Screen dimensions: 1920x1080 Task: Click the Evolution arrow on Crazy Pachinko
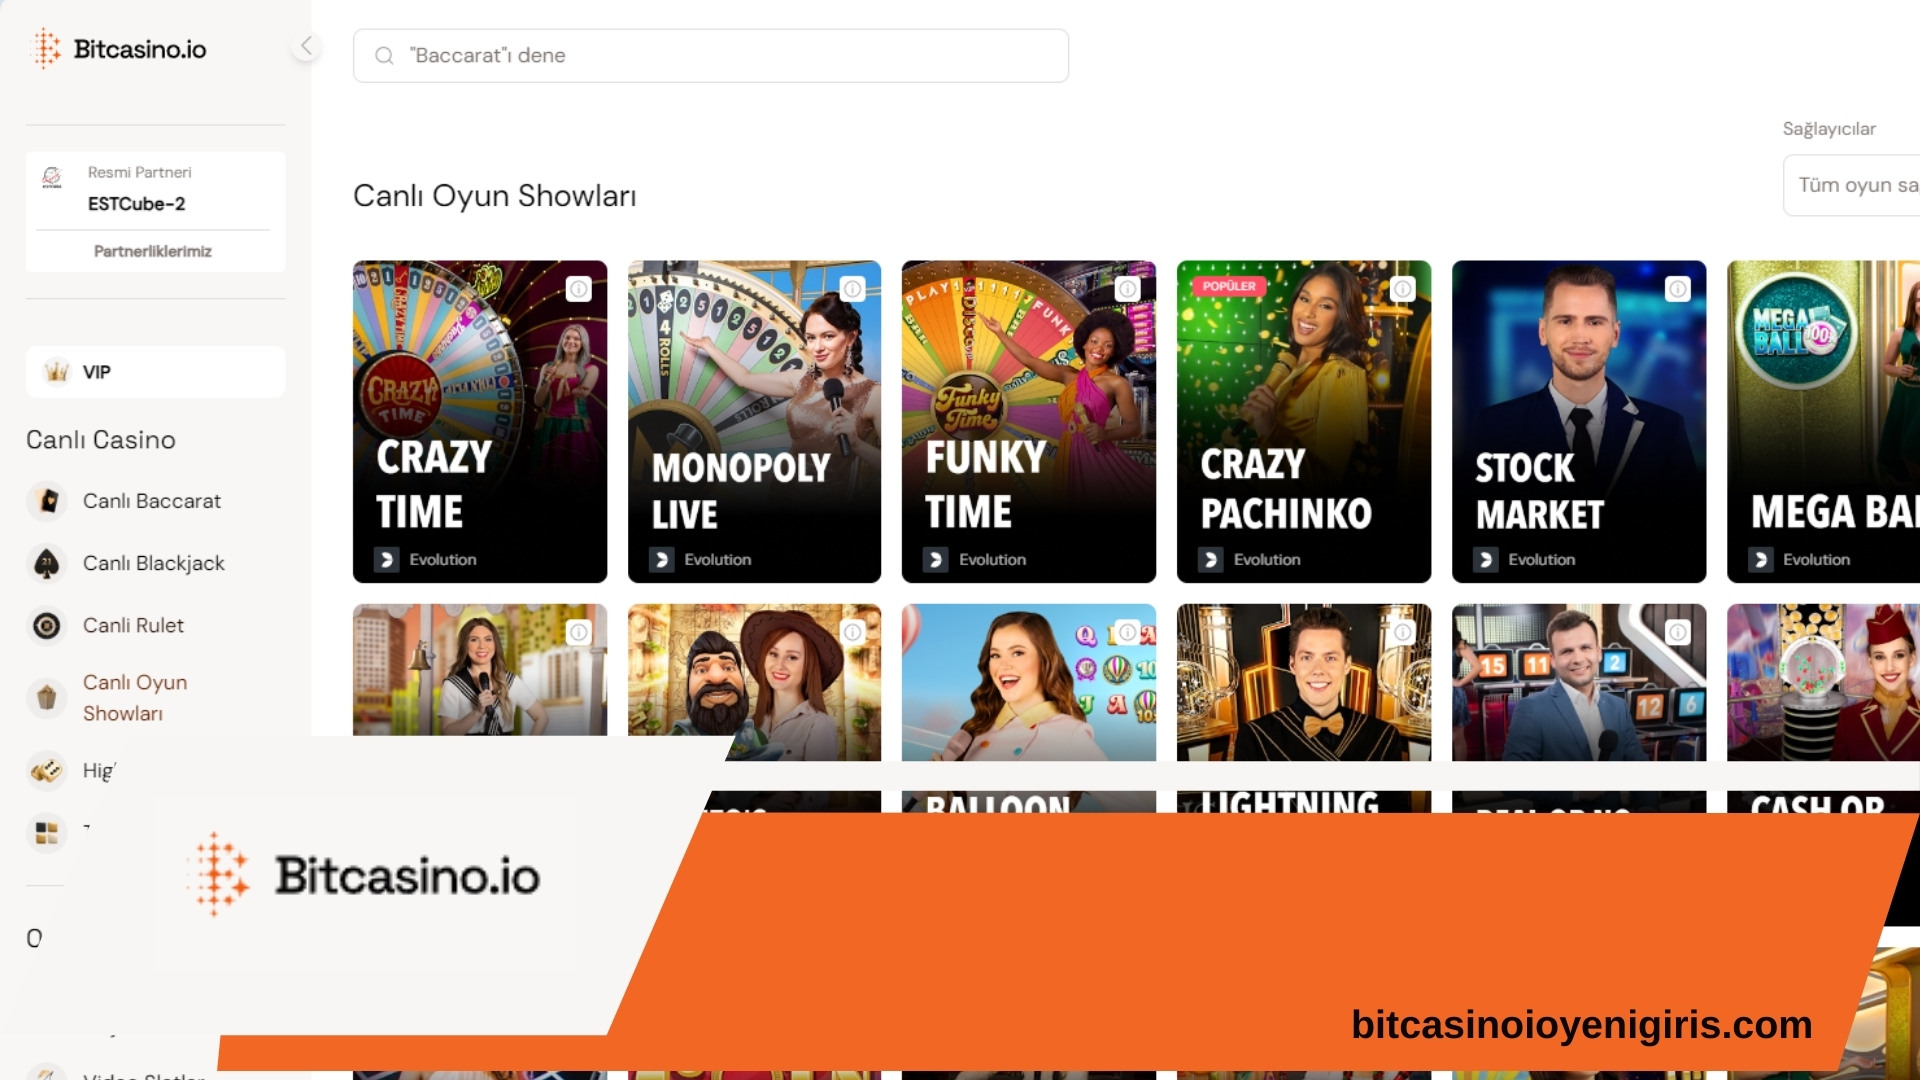pyautogui.click(x=1211, y=560)
